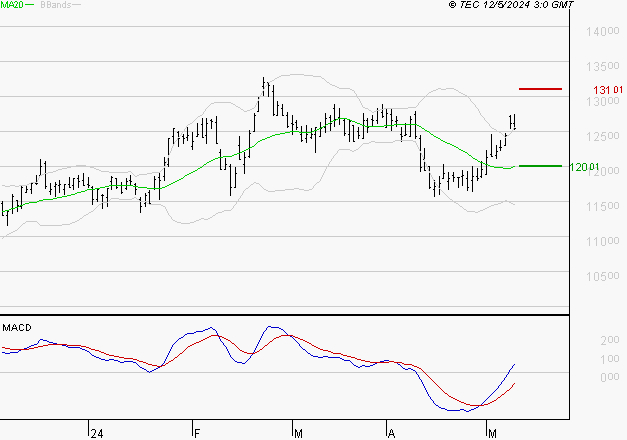Click the 14000 price axis label

click(x=603, y=31)
